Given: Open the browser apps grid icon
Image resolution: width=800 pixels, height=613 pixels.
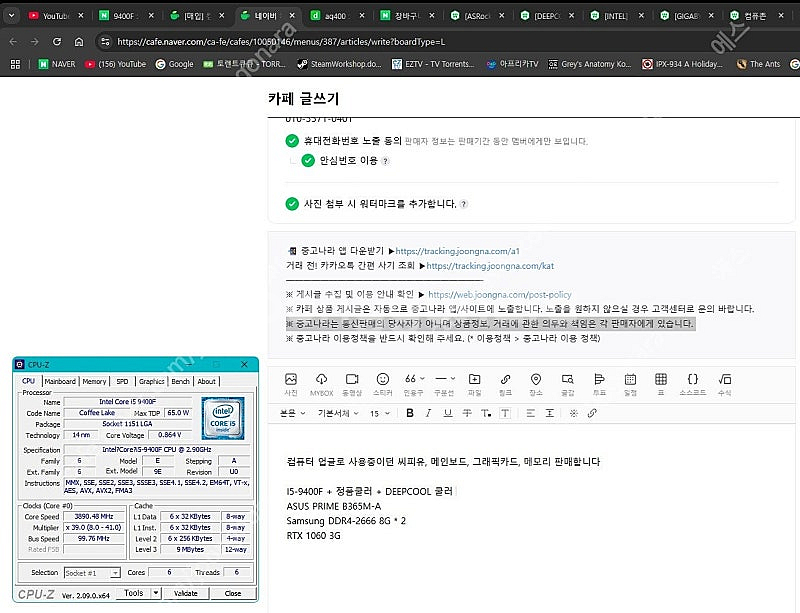Looking at the screenshot, I should [x=15, y=64].
